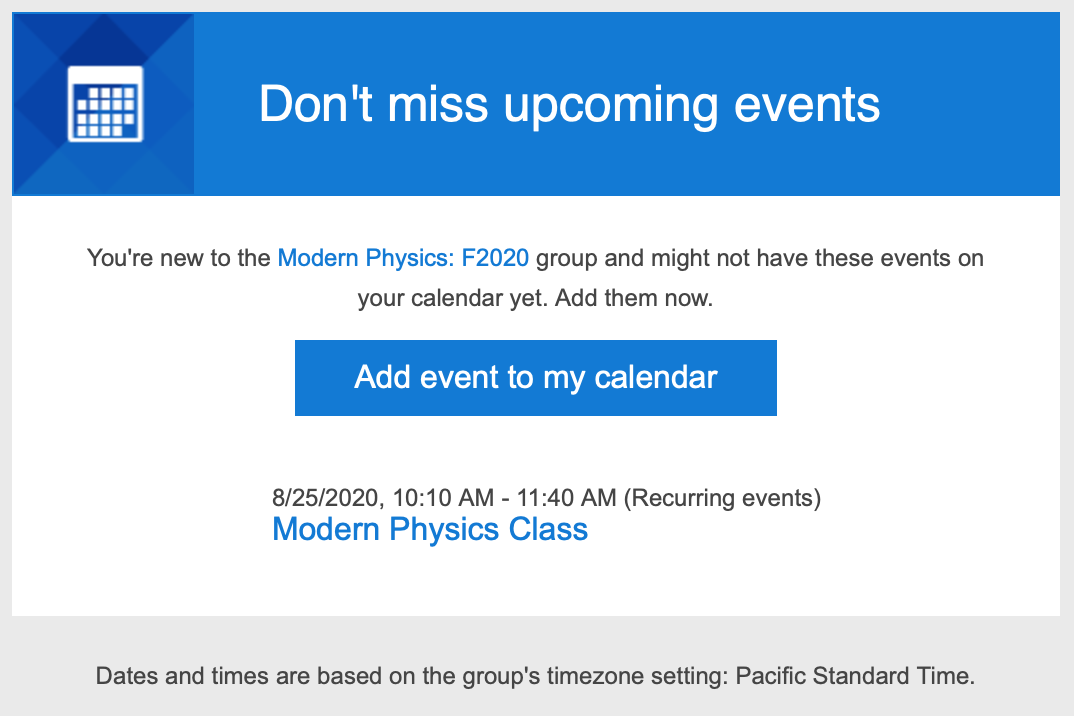Click "You're new to the" intro text

pos(179,258)
